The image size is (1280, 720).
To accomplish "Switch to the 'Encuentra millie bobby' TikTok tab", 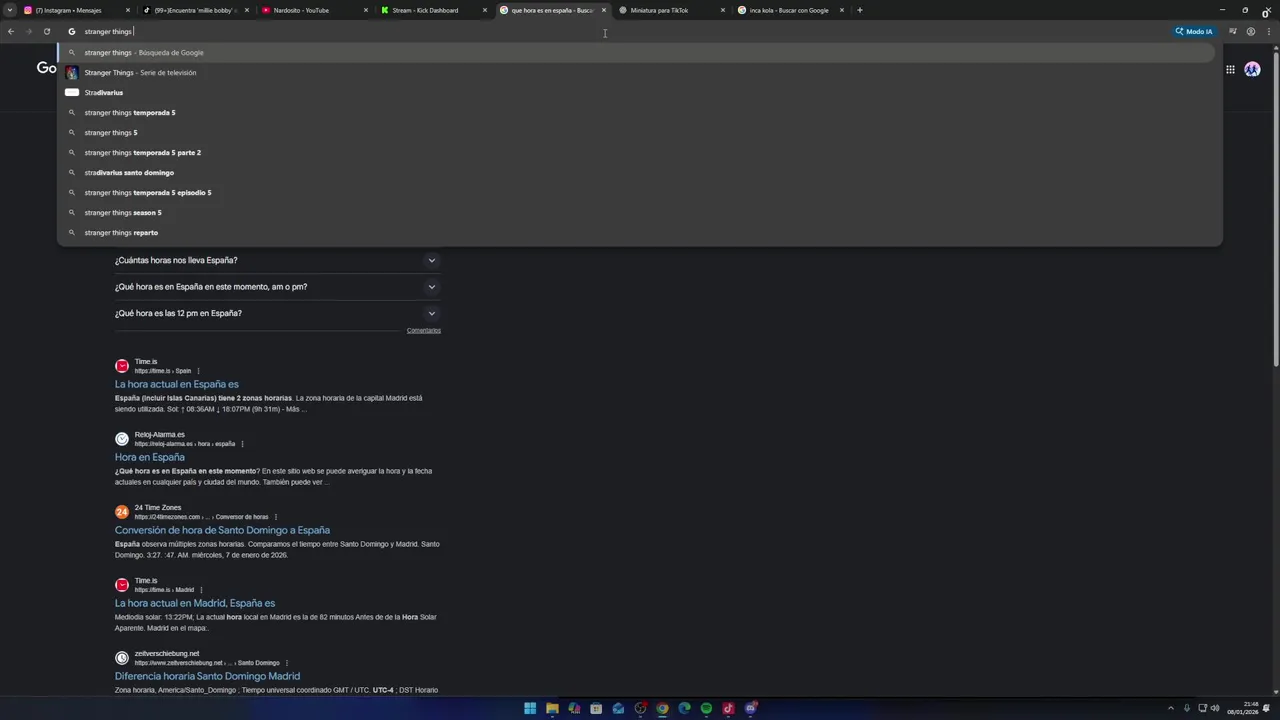I will click(195, 10).
